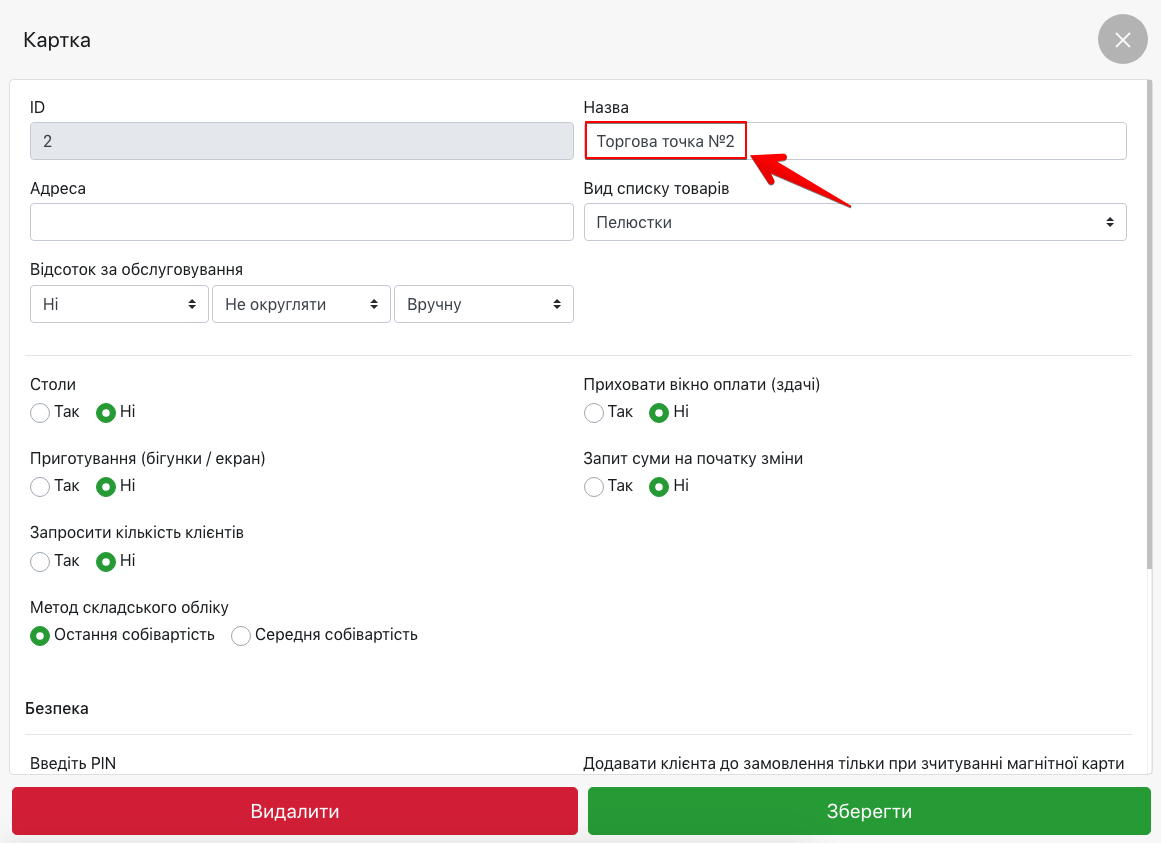This screenshot has width=1161, height=843.
Task: Close the Картка dialog with X icon
Action: 1122,40
